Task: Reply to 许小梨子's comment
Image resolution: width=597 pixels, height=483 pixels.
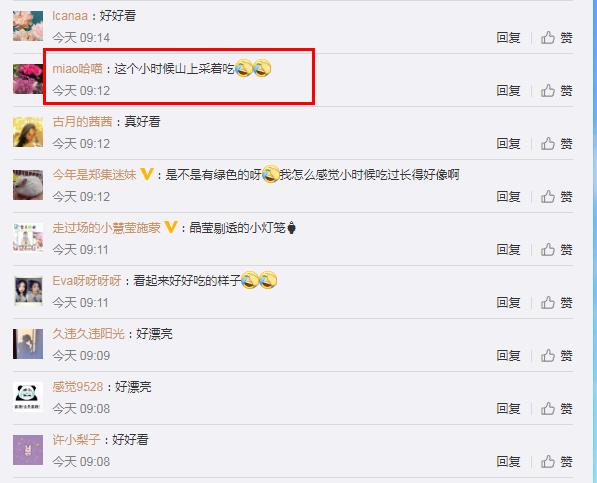Action: click(x=508, y=461)
